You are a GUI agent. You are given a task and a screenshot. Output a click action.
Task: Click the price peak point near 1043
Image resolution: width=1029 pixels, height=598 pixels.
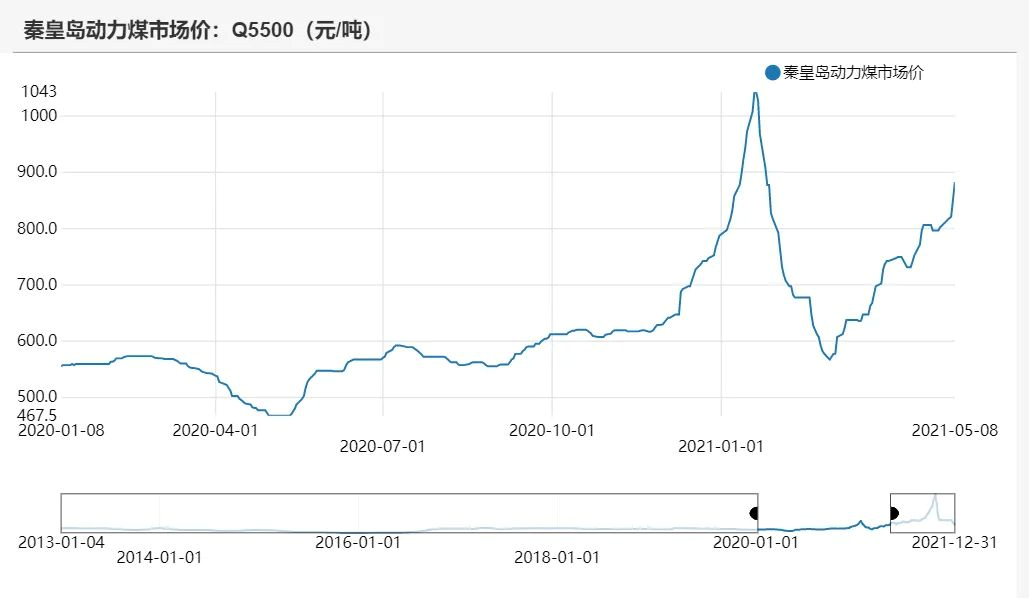[755, 93]
